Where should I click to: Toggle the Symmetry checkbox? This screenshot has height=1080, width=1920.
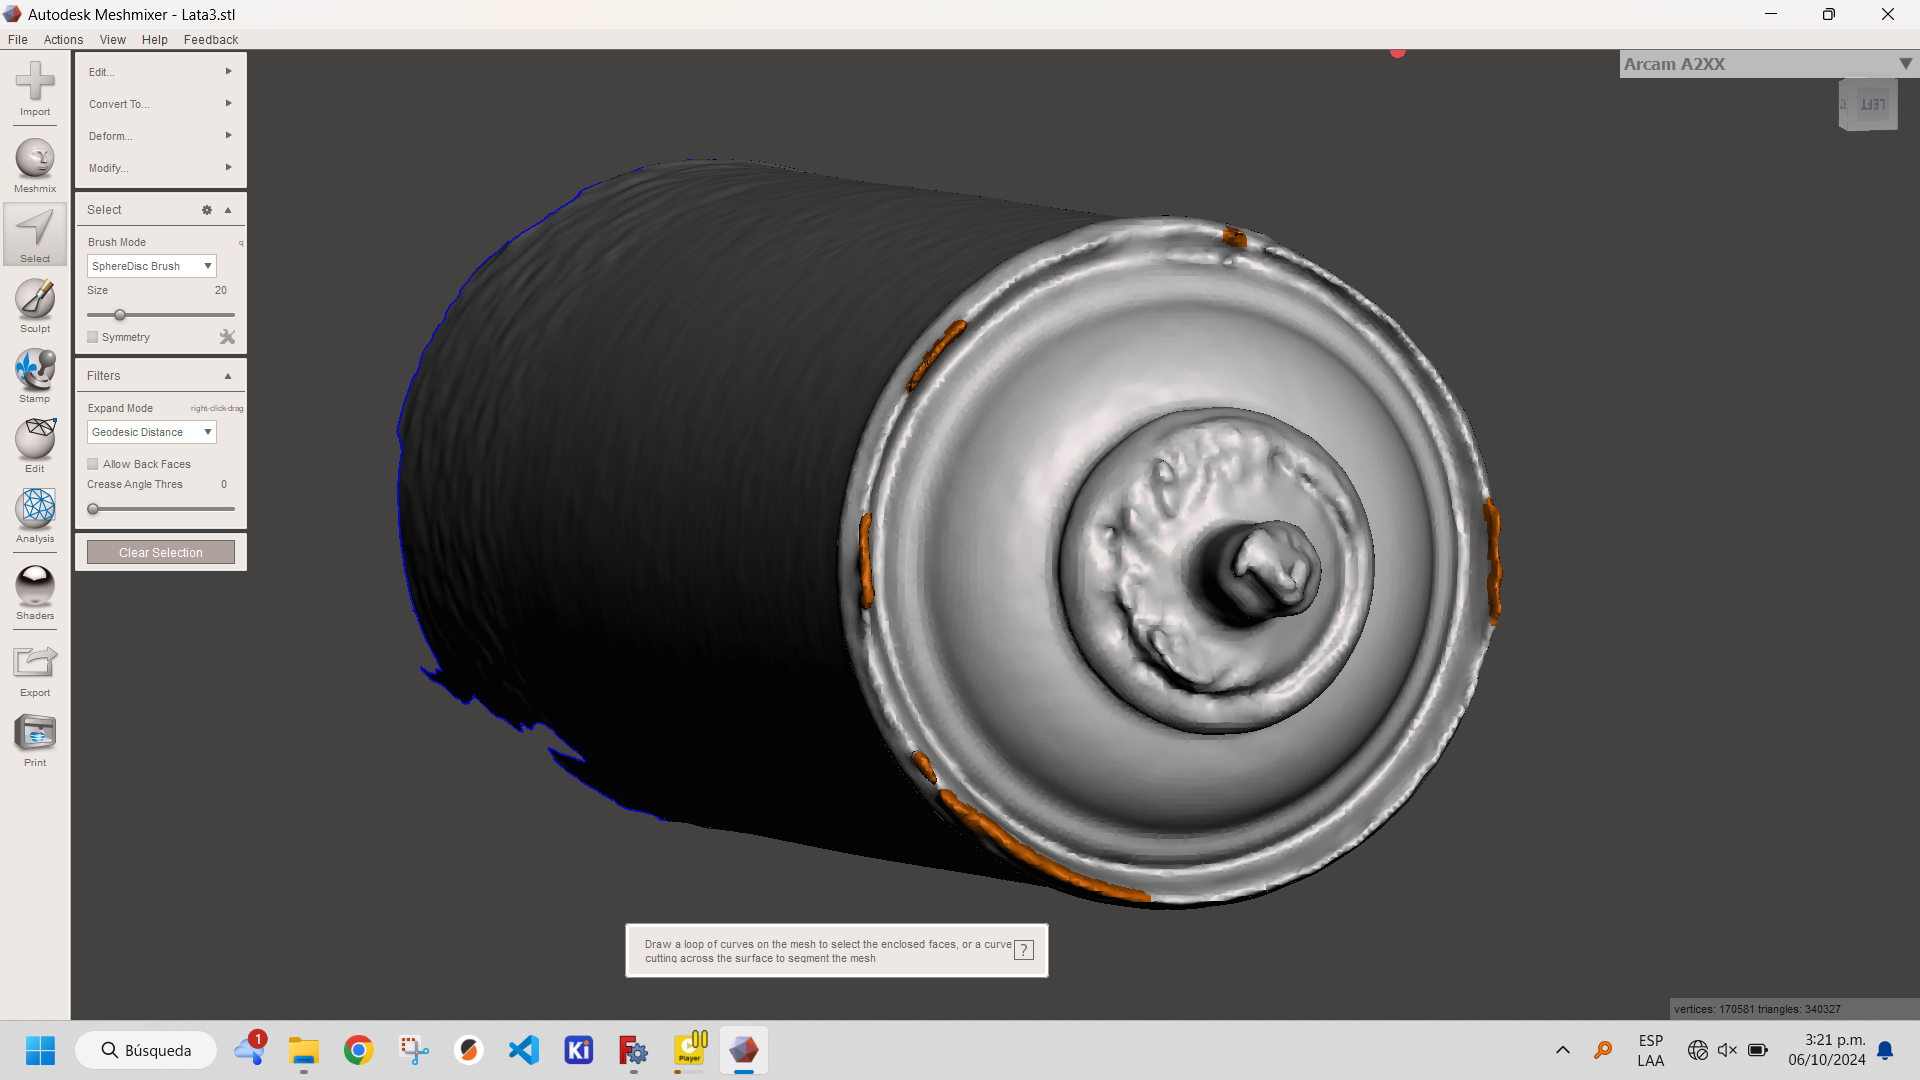[x=93, y=337]
